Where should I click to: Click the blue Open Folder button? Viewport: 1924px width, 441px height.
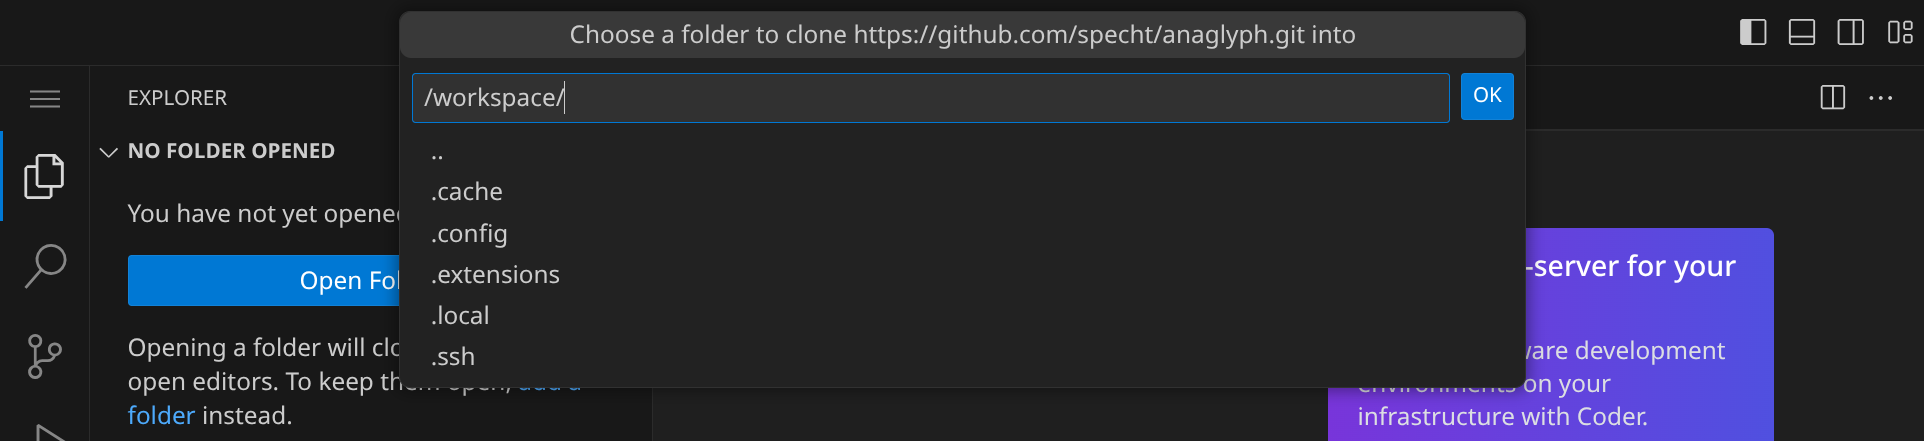pyautogui.click(x=264, y=281)
